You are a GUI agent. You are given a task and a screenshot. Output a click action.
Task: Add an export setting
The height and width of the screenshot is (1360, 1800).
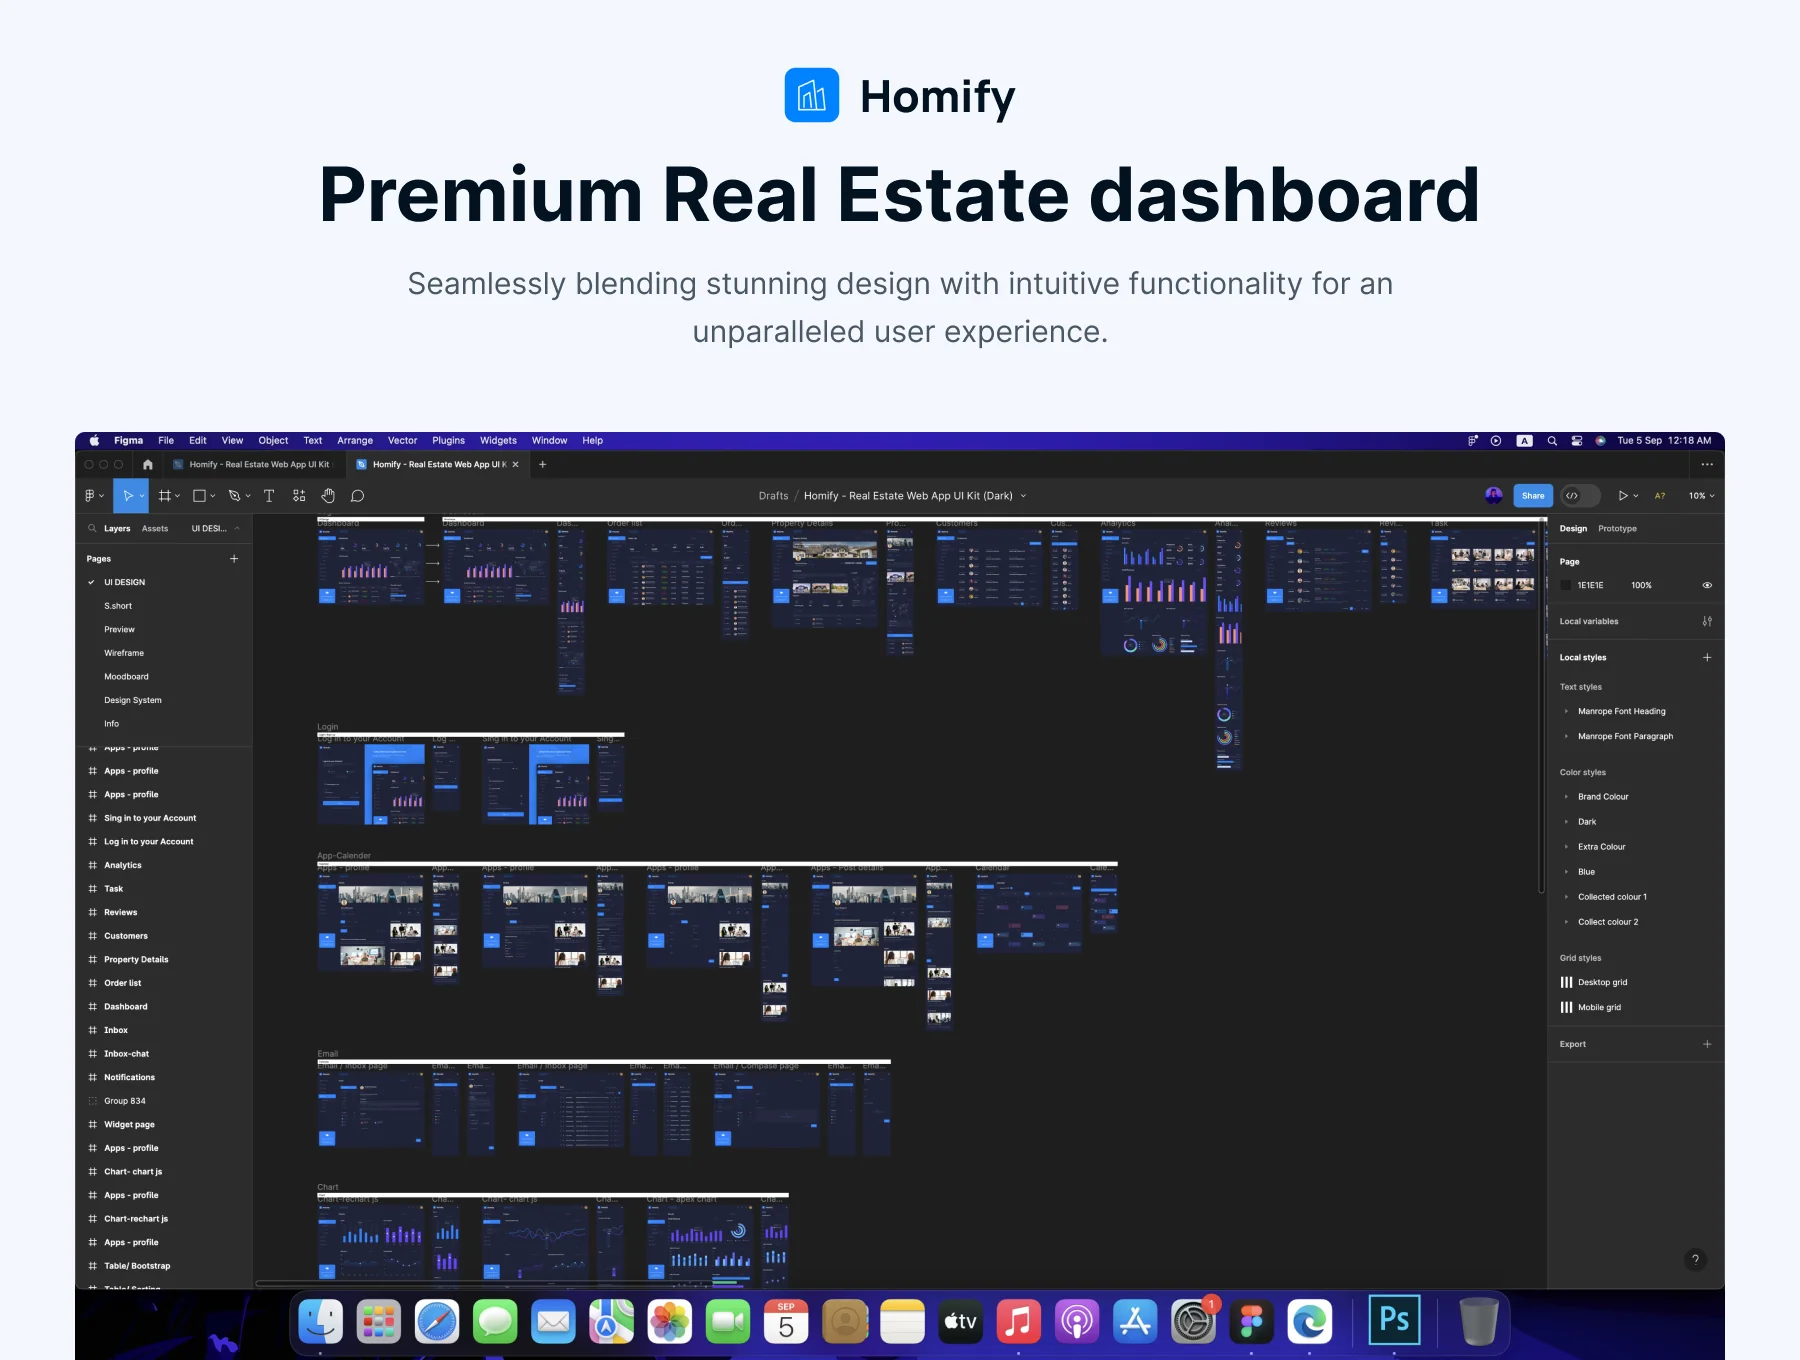coord(1707,1044)
